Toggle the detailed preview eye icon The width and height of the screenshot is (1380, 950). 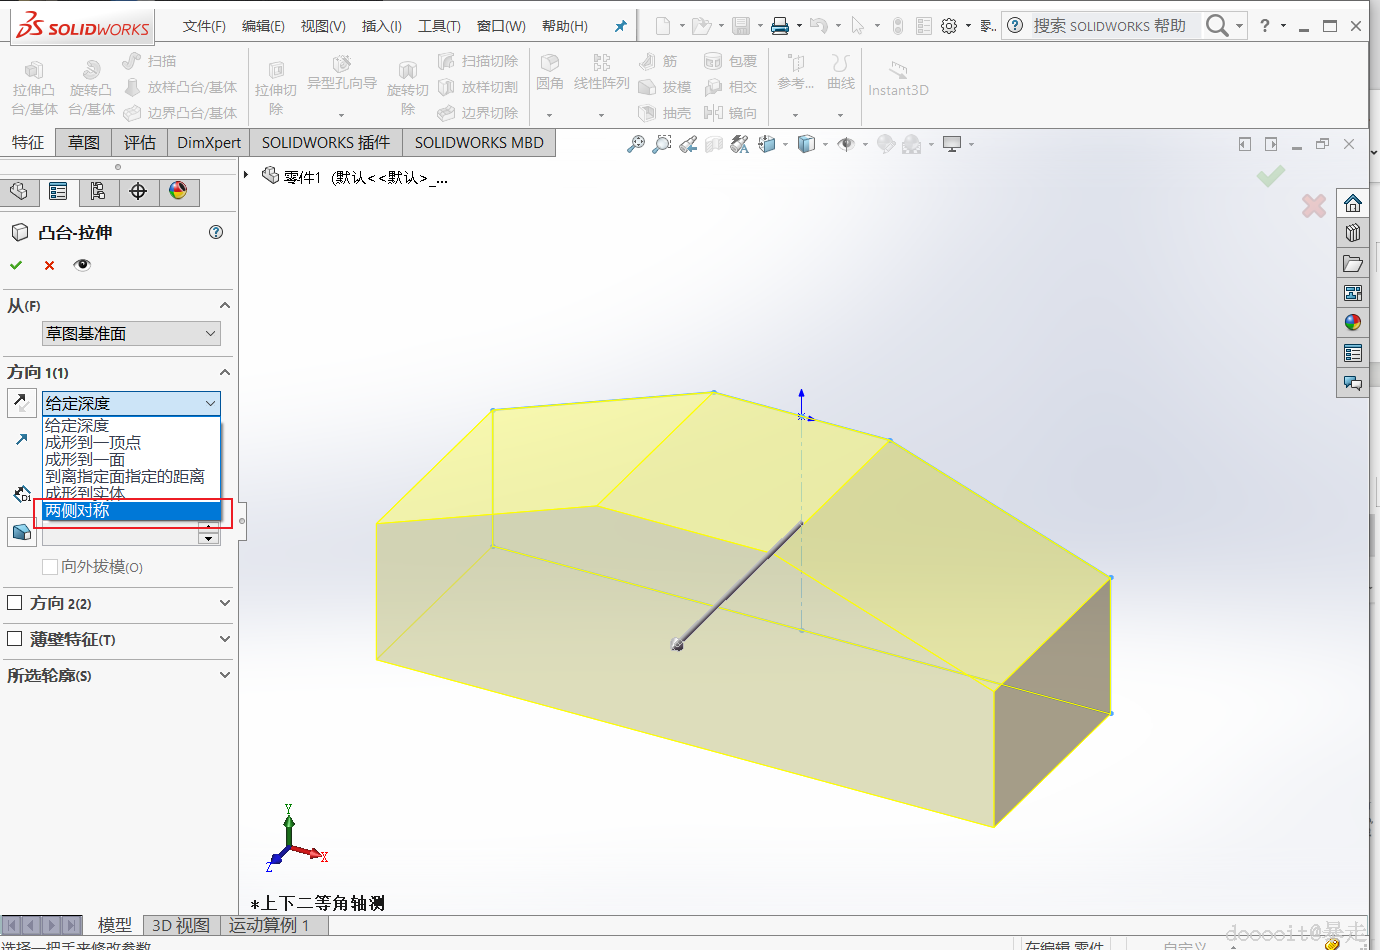(x=82, y=265)
